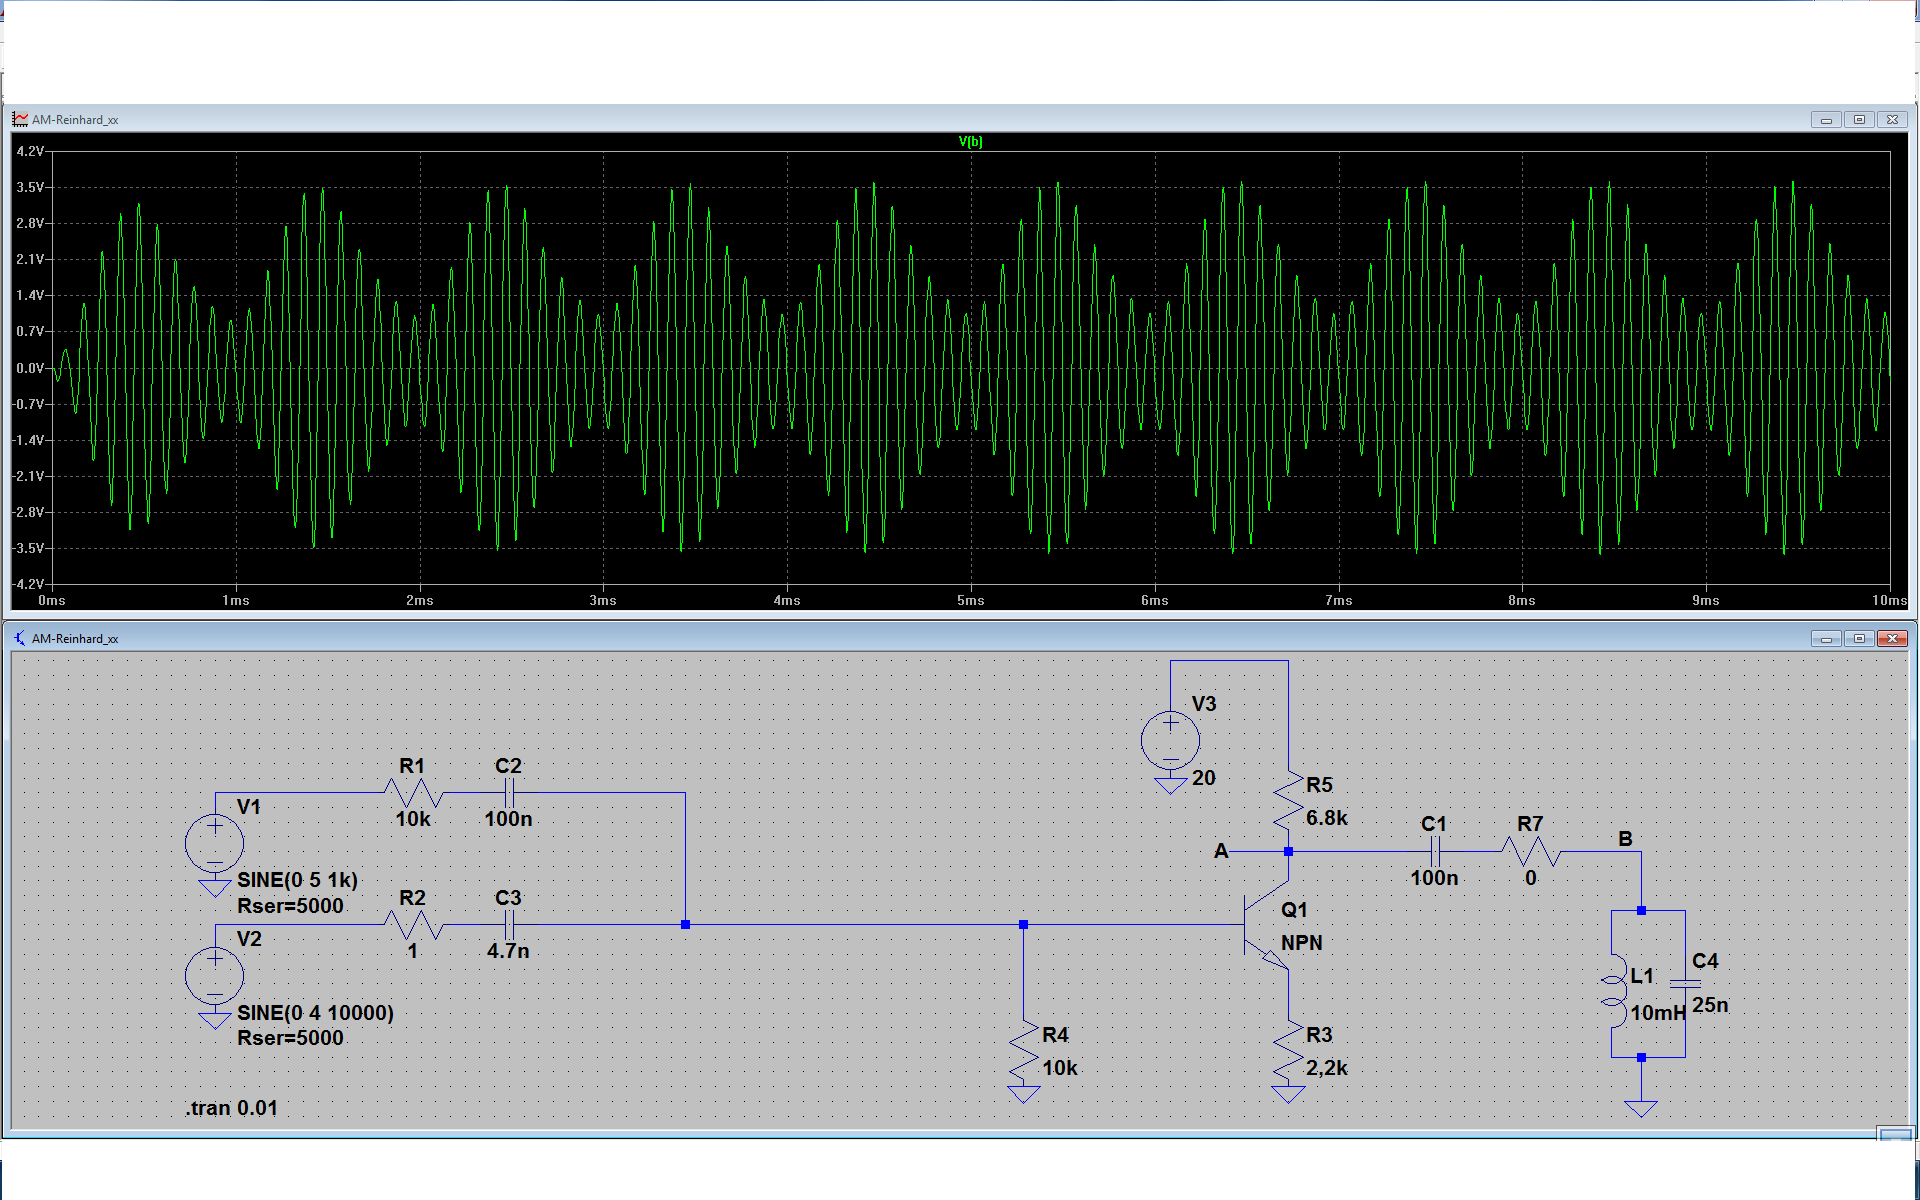Viewport: 1920px width, 1200px height.
Task: Click the 0.0V label on the vertical axis
Action: pos(30,368)
